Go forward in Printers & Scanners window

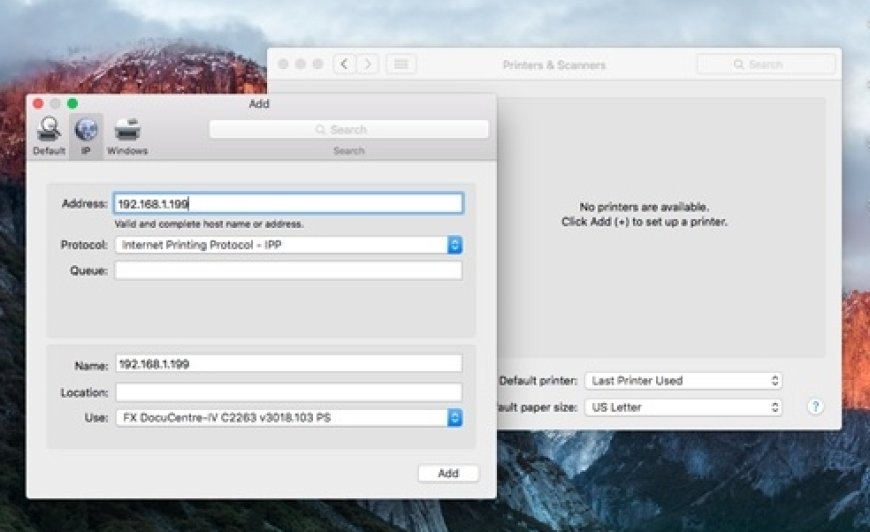point(367,64)
